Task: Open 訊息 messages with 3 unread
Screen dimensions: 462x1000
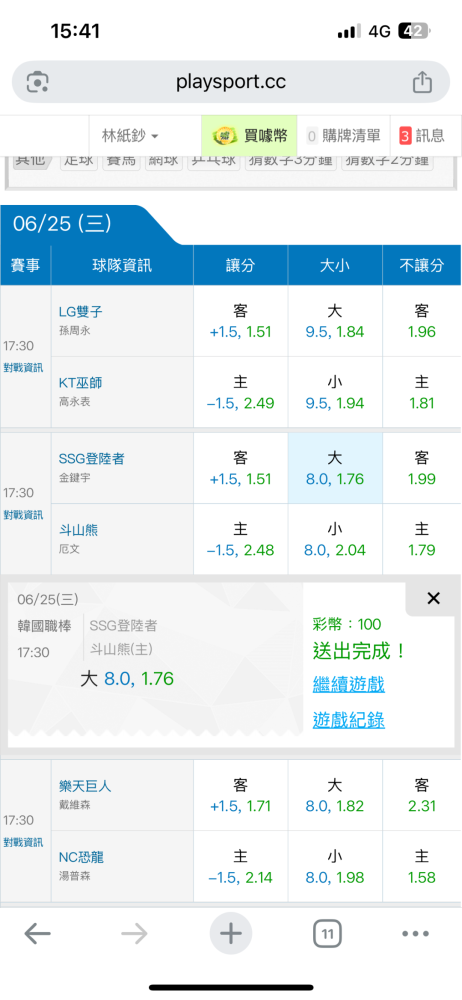Action: [422, 135]
